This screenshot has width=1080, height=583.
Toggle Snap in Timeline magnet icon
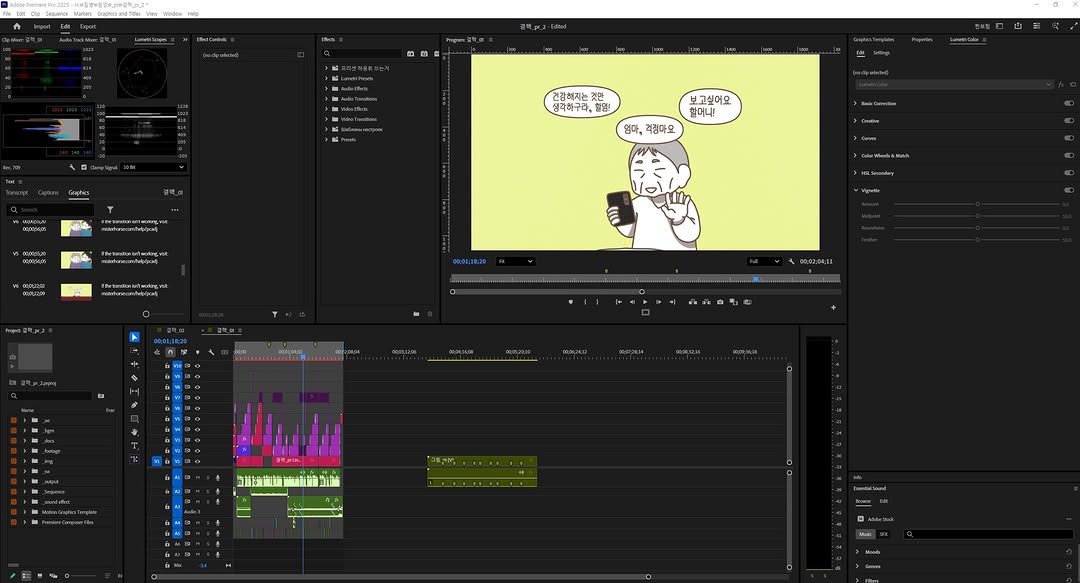coord(170,352)
